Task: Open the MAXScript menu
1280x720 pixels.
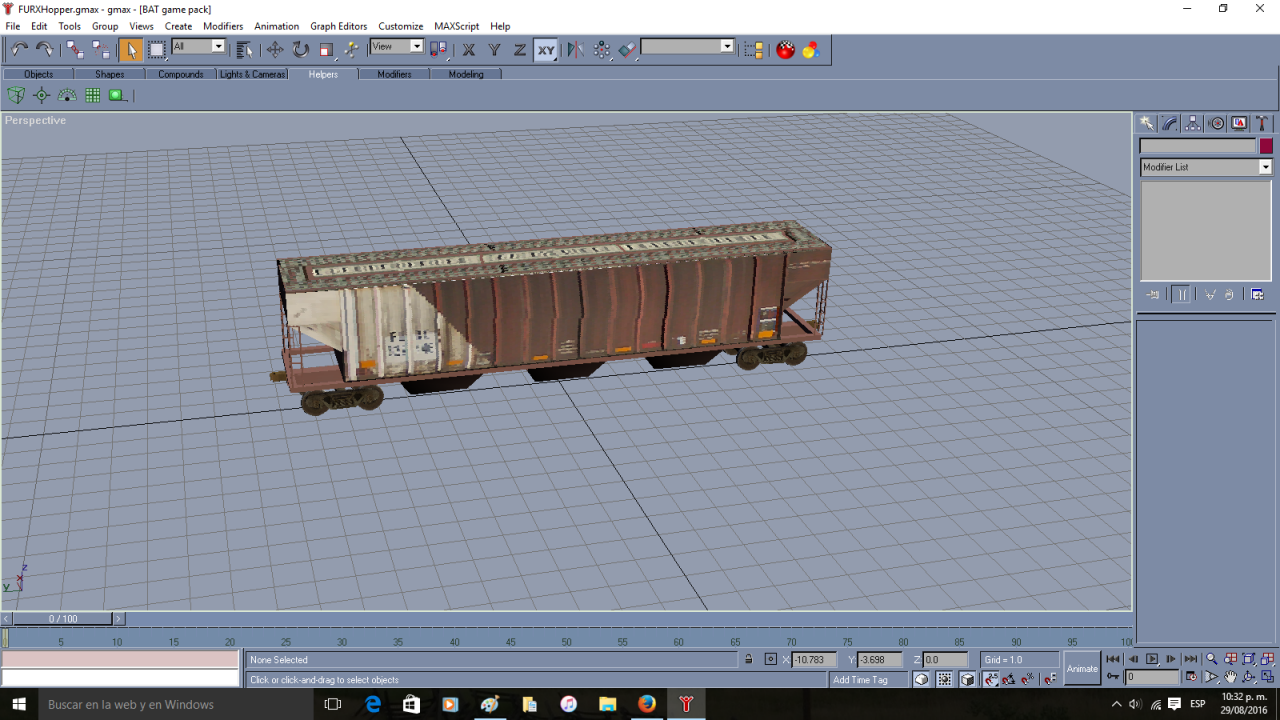Action: tap(457, 26)
